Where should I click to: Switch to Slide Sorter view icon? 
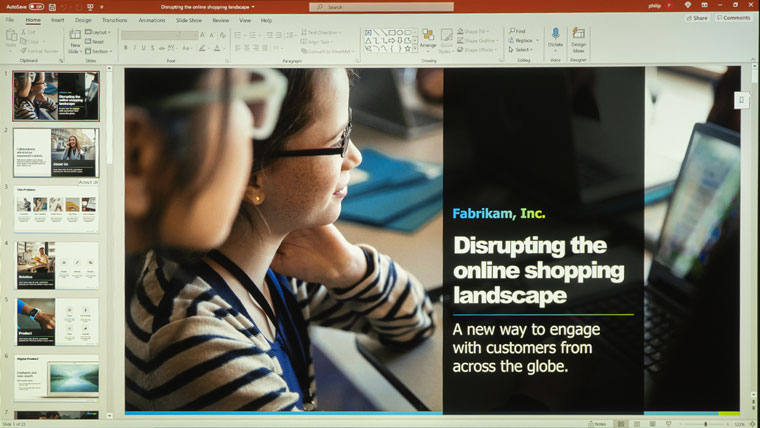(637, 424)
